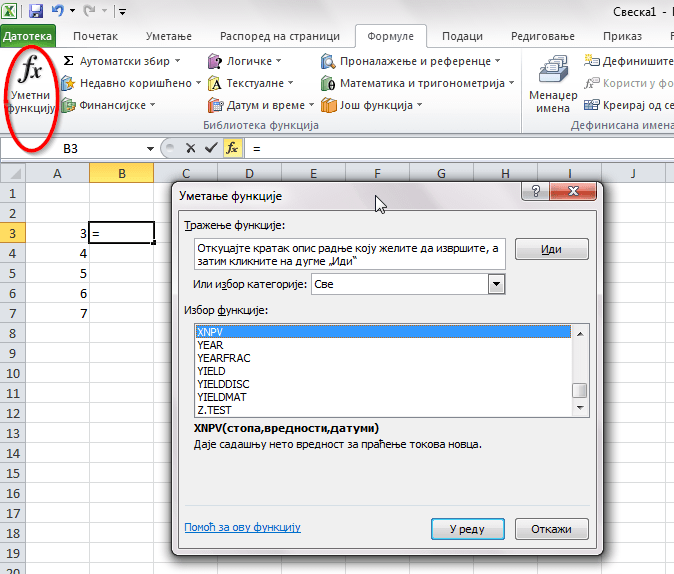The image size is (674, 574).
Task: Open Недавно коришћено functions list
Action: click(x=131, y=83)
